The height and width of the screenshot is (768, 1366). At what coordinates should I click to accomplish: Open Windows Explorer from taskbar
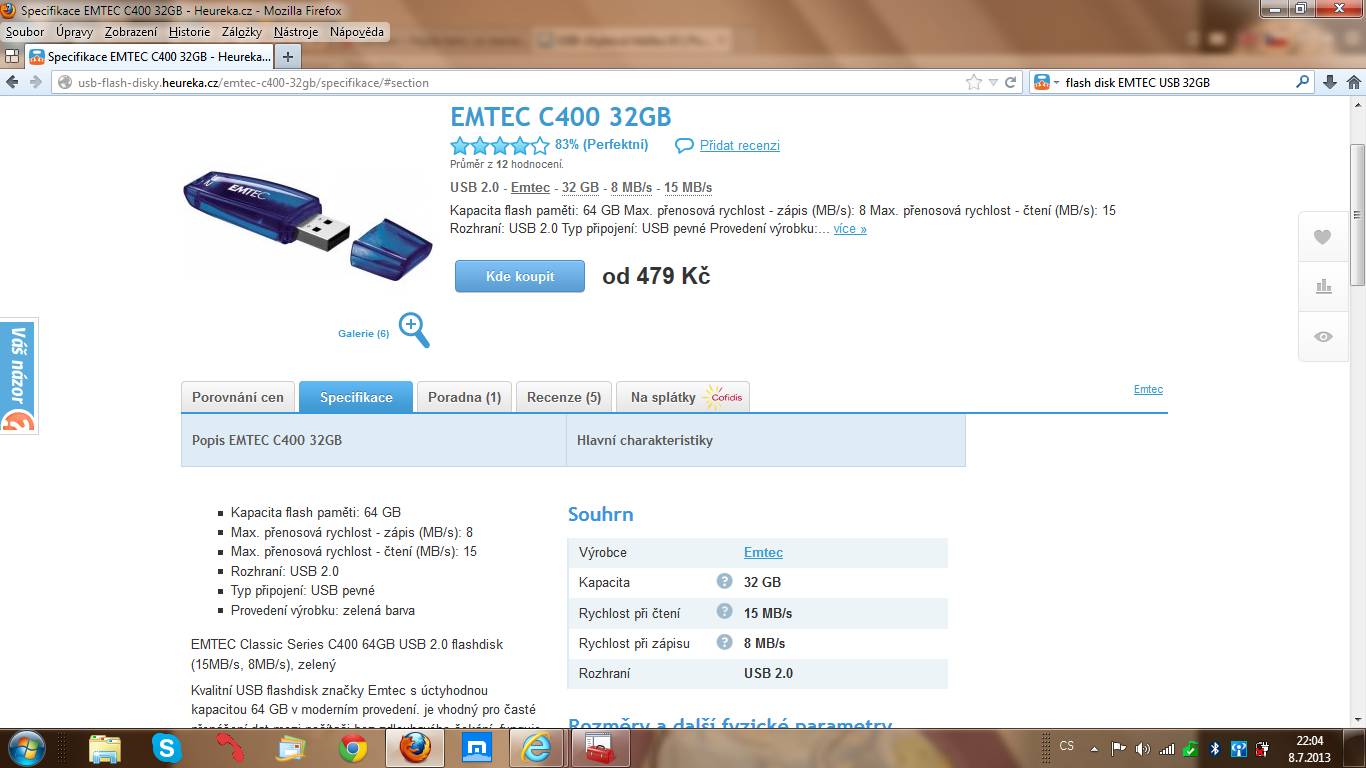[105, 748]
